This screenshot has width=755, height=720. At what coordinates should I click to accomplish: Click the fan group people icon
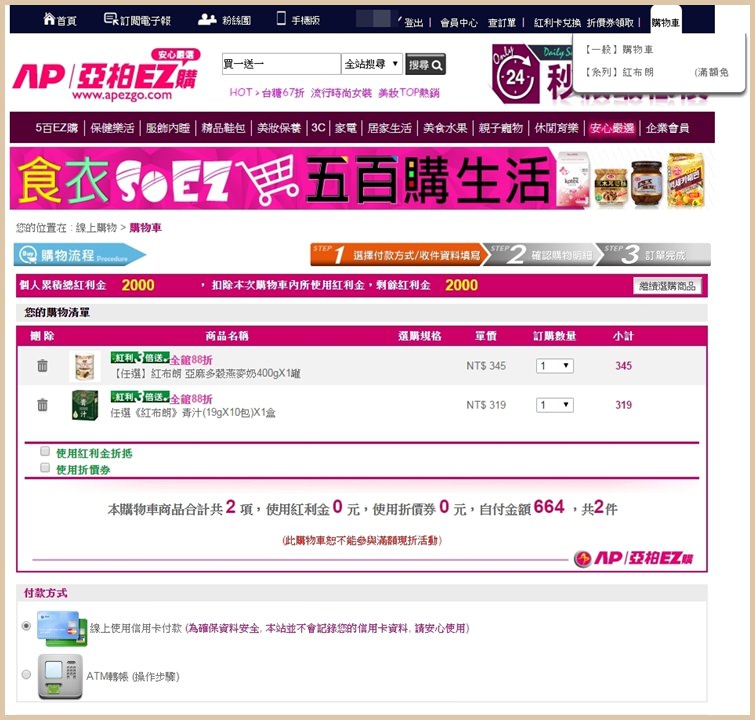207,20
